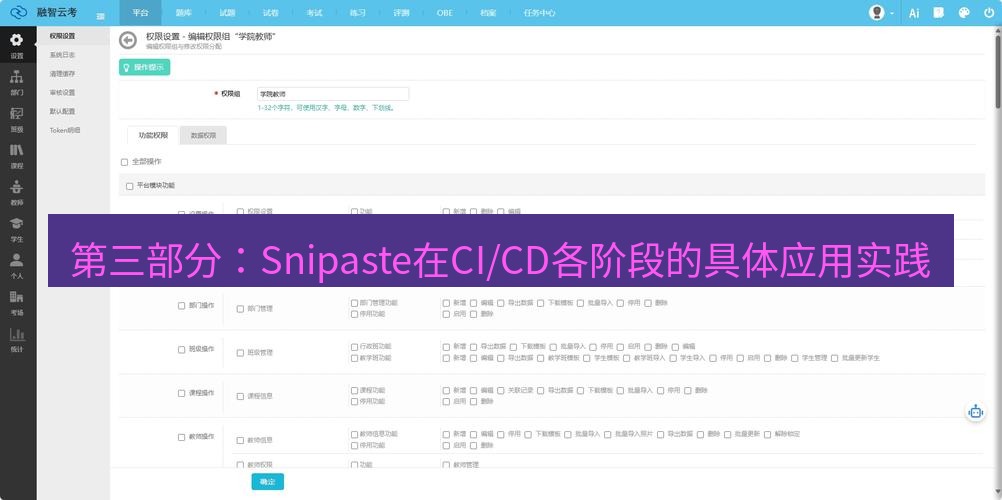The height and width of the screenshot is (500, 1002).
Task: Open 任务中心 in the top navigation
Action: (x=539, y=13)
